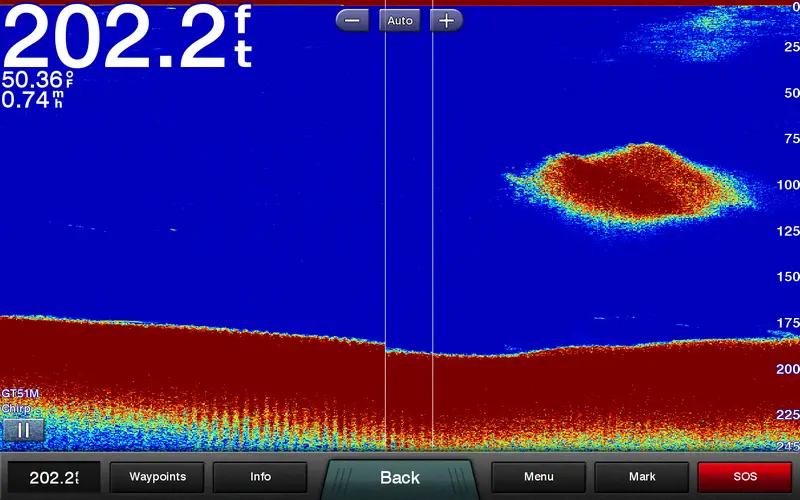The image size is (800, 500).
Task: Open the Waypoints list
Action: [x=158, y=477]
